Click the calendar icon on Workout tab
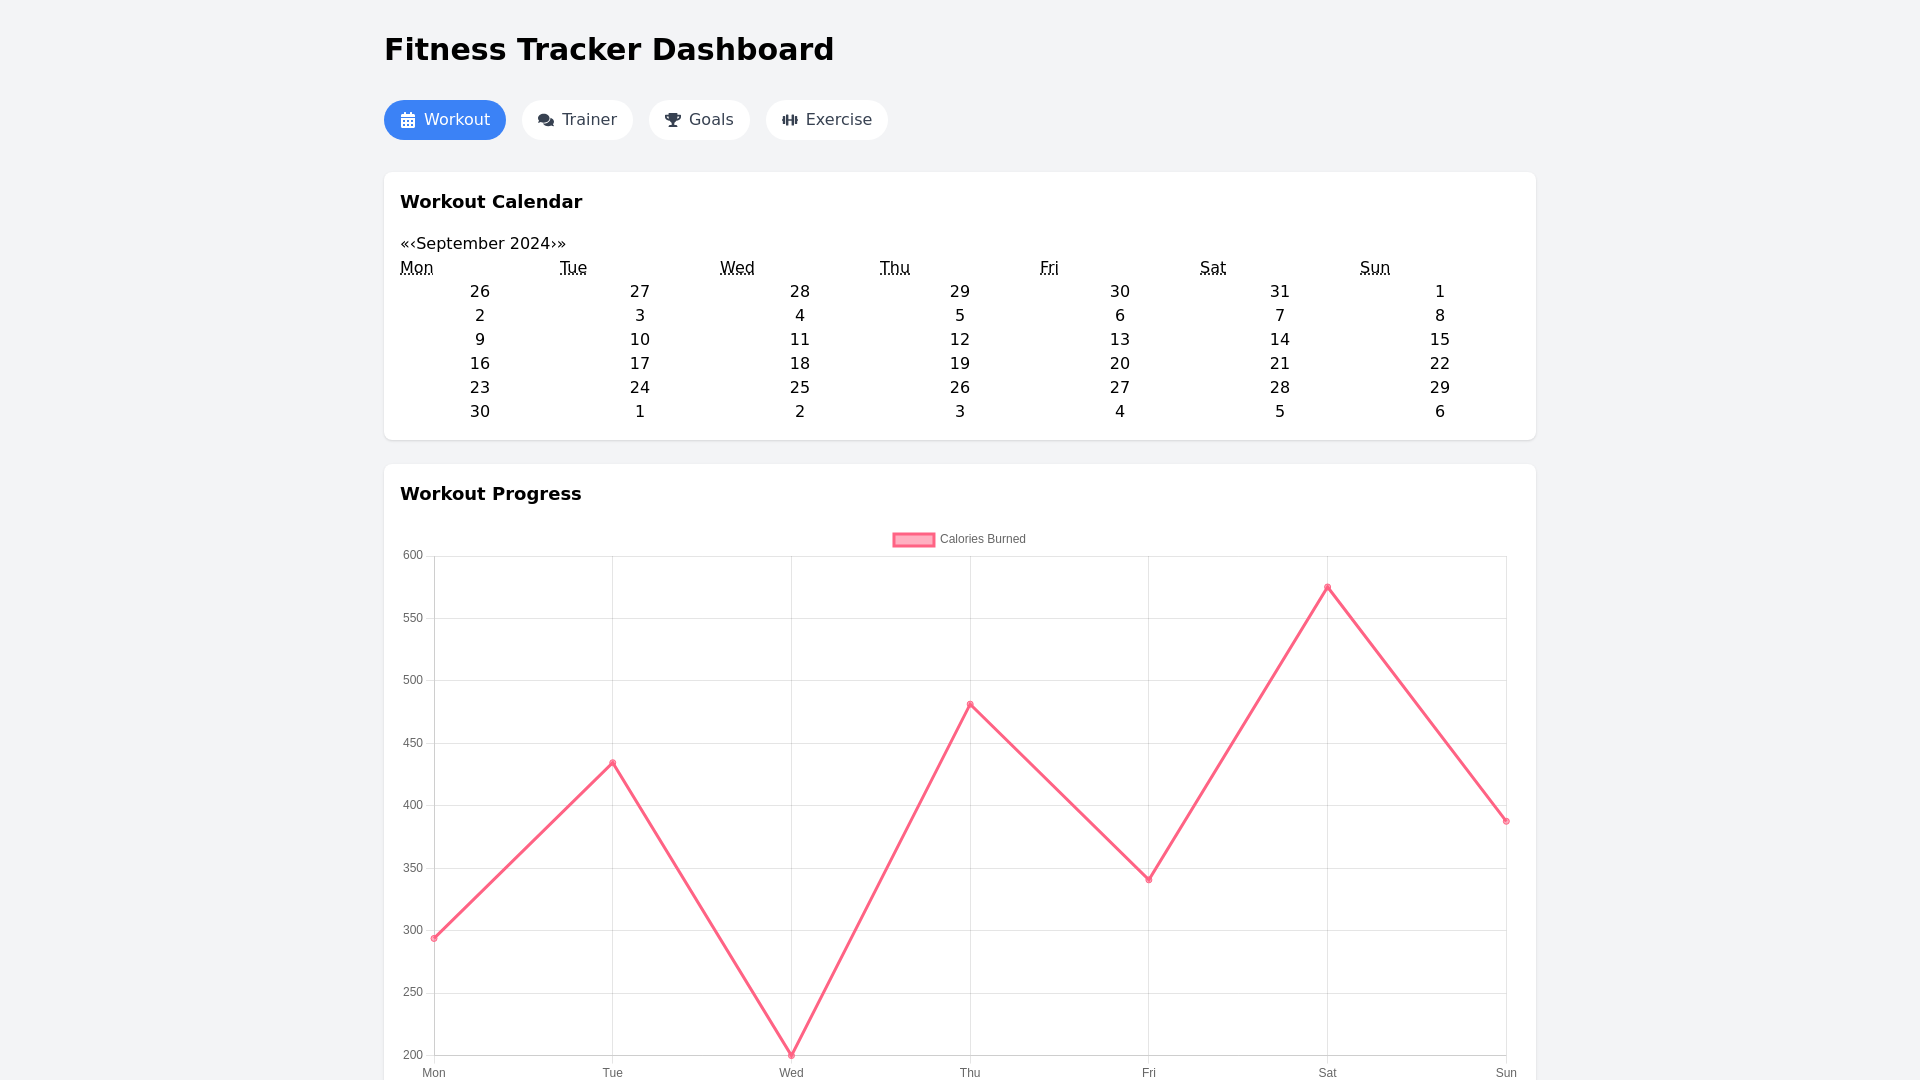Viewport: 1920px width, 1080px height. coord(408,120)
